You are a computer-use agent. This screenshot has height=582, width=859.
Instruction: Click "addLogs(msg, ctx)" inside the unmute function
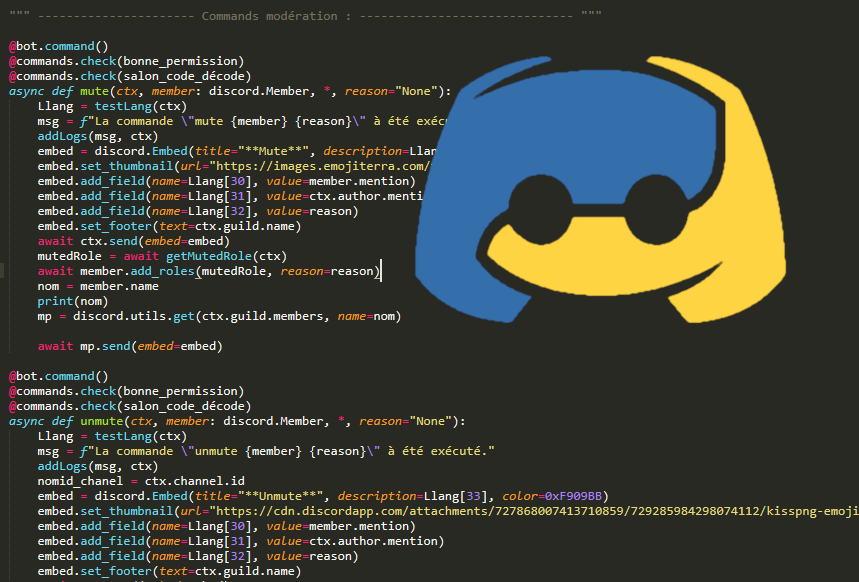98,466
